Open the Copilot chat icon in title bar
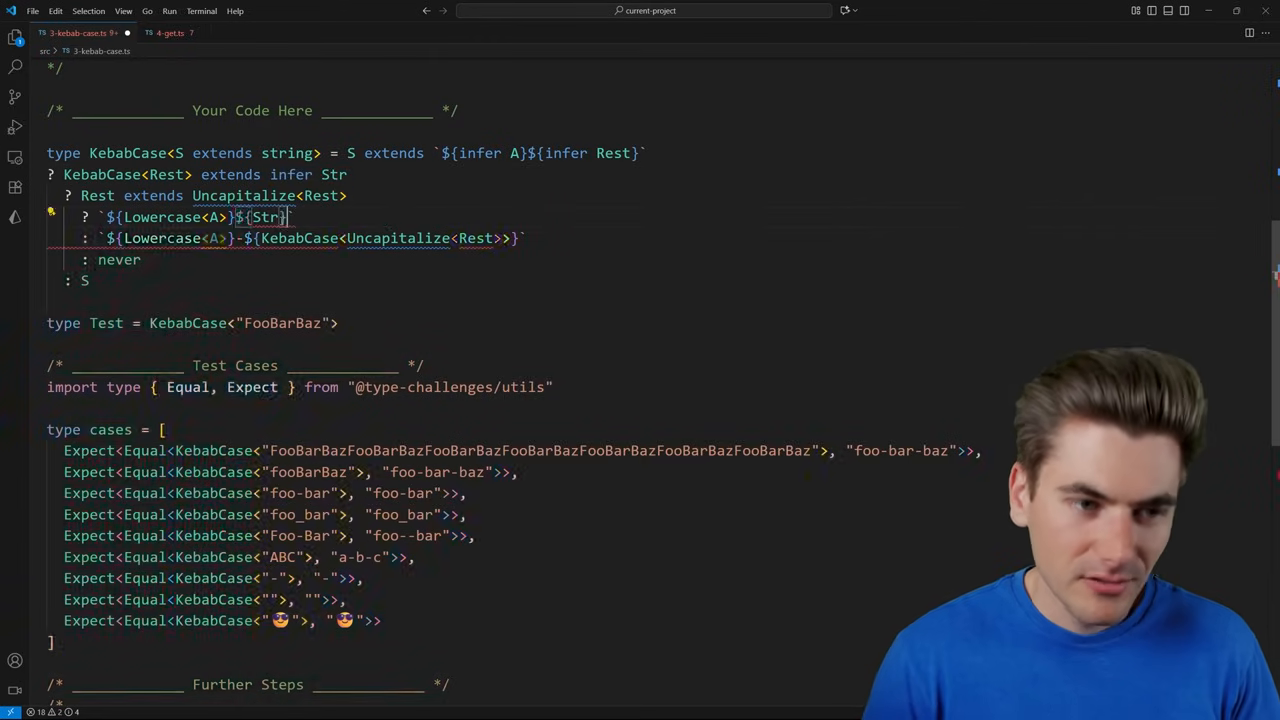The width and height of the screenshot is (1280, 720). click(844, 11)
